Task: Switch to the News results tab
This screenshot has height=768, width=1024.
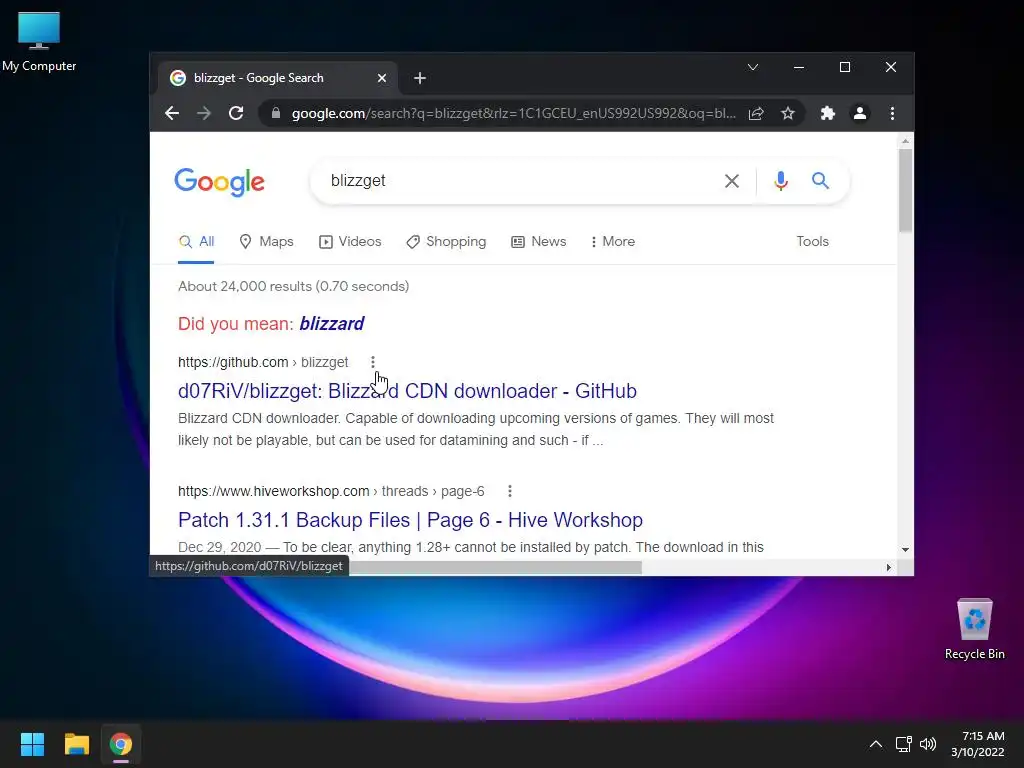Action: pyautogui.click(x=539, y=242)
